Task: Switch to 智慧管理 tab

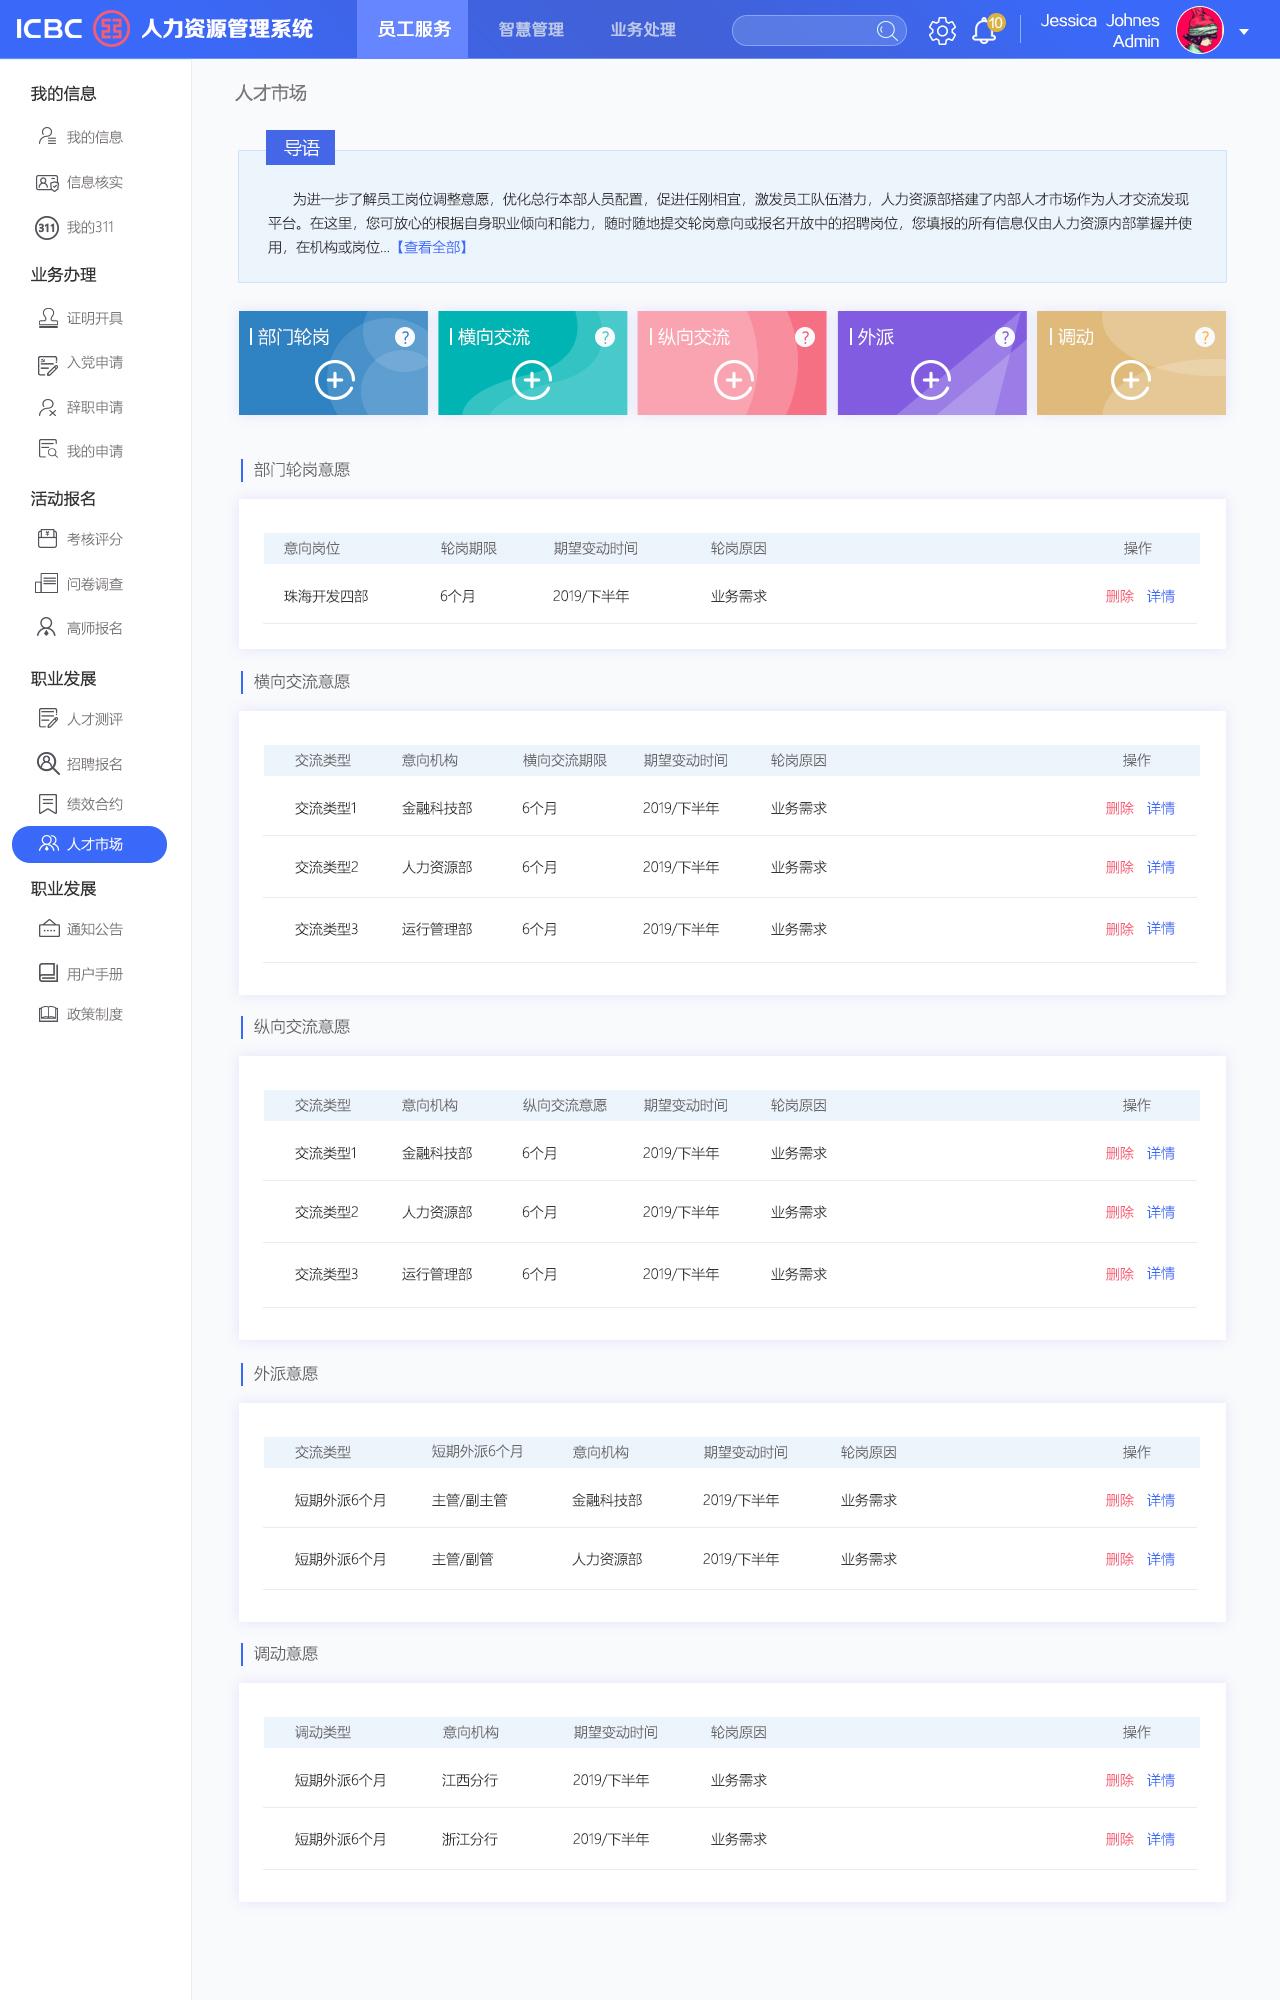Action: coord(531,29)
